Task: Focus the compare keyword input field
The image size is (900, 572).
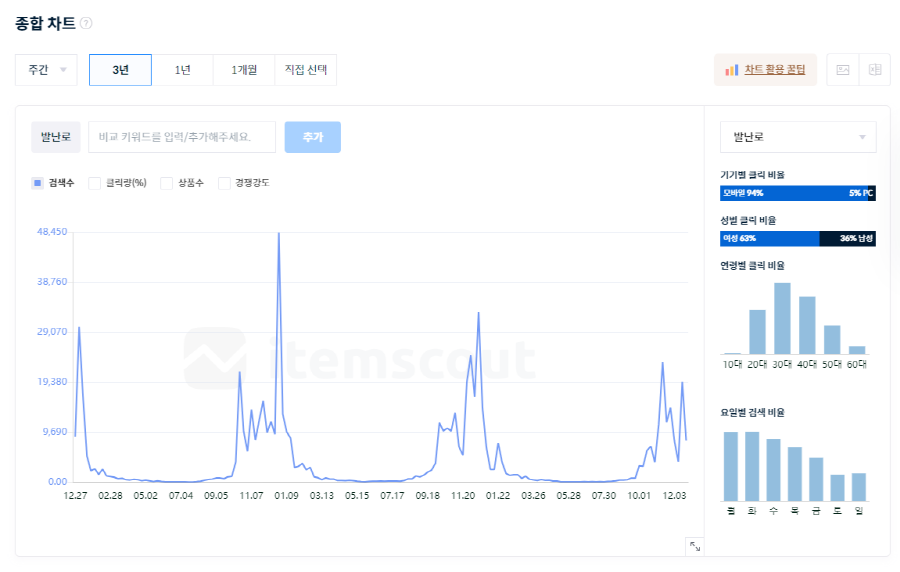Action: [182, 137]
